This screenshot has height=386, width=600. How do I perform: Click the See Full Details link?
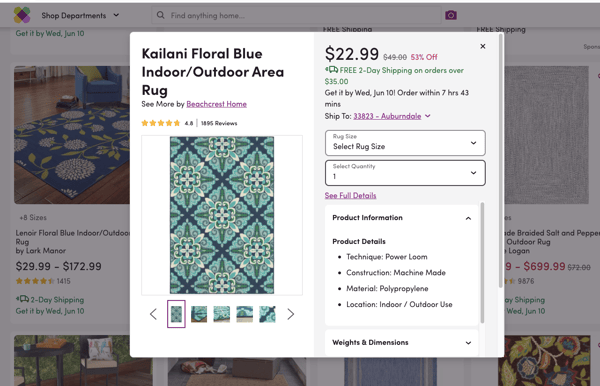350,195
